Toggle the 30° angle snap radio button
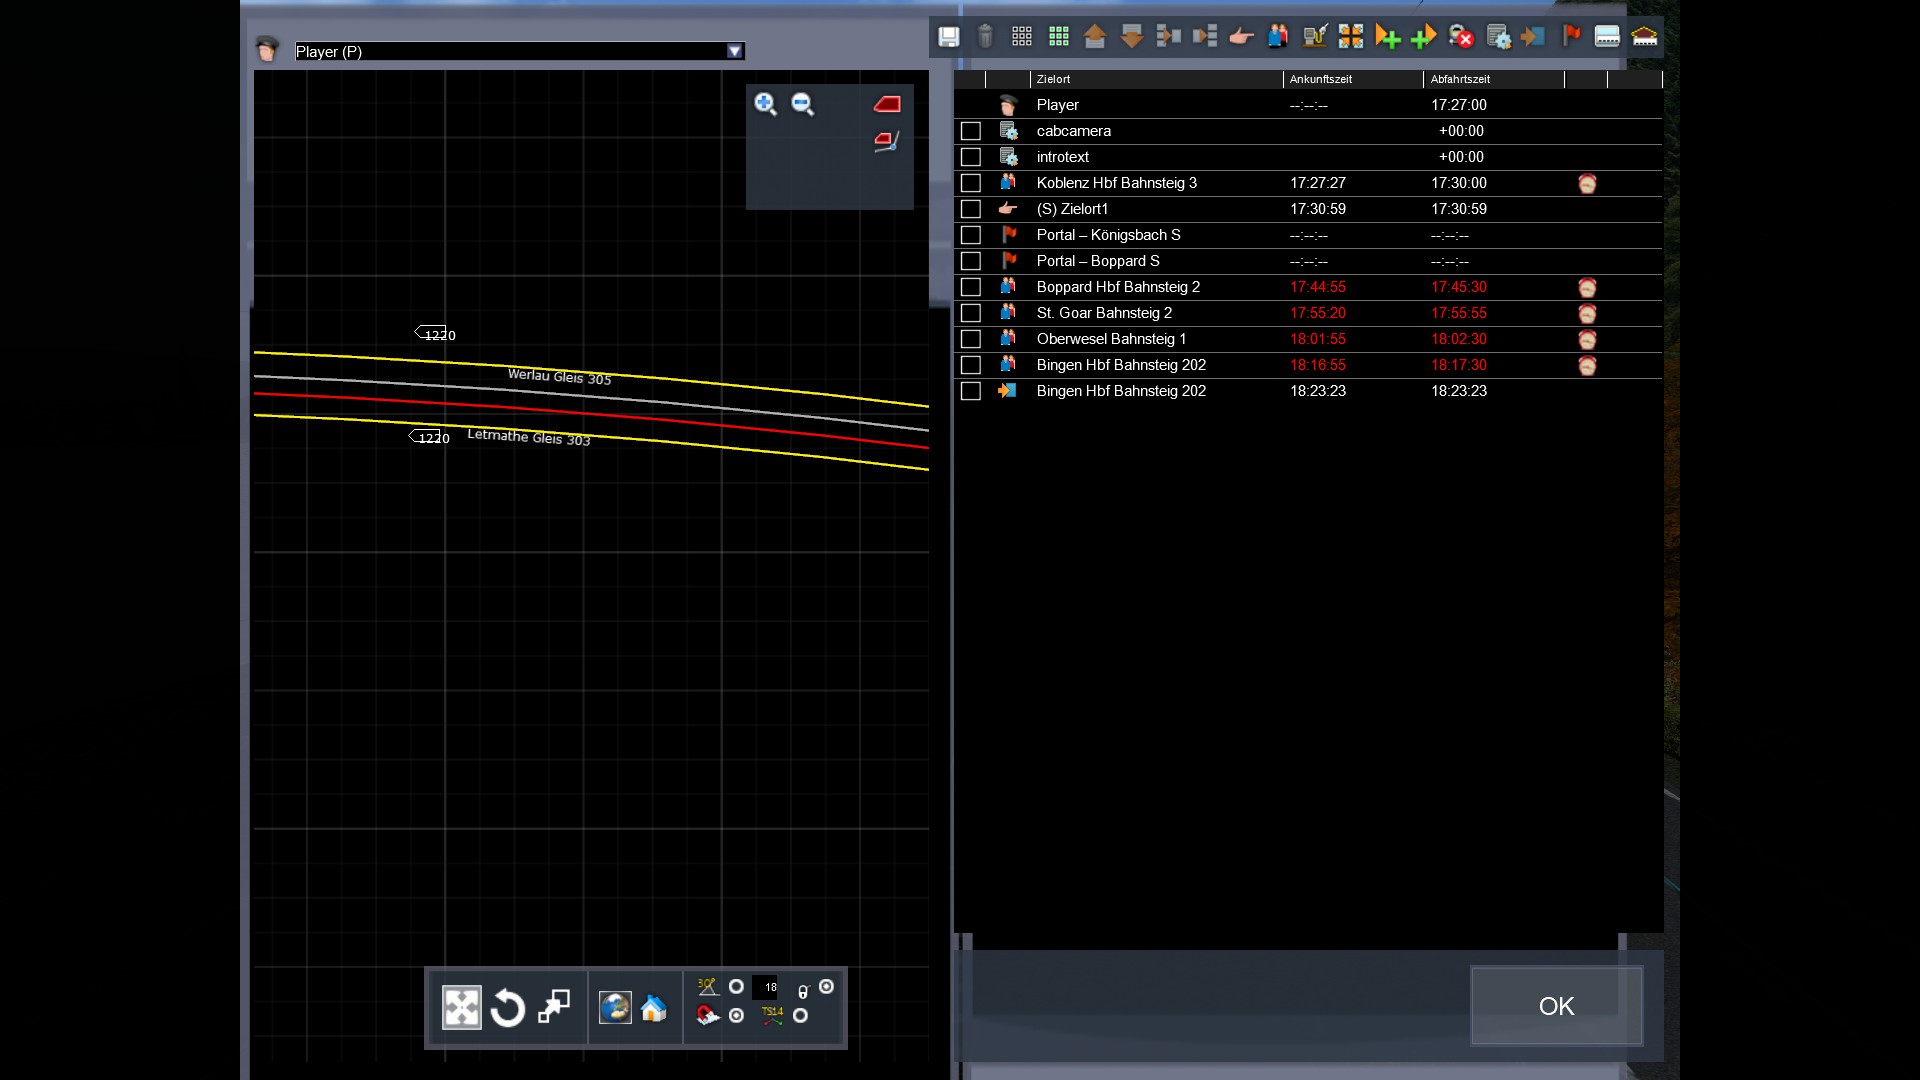Image resolution: width=1920 pixels, height=1080 pixels. click(737, 987)
